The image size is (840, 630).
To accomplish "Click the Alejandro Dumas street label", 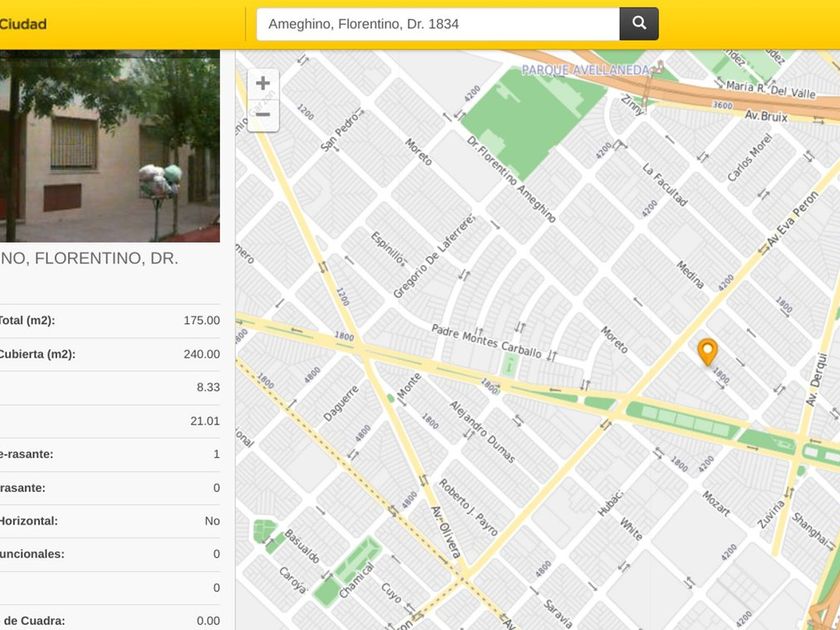I will (x=482, y=432).
